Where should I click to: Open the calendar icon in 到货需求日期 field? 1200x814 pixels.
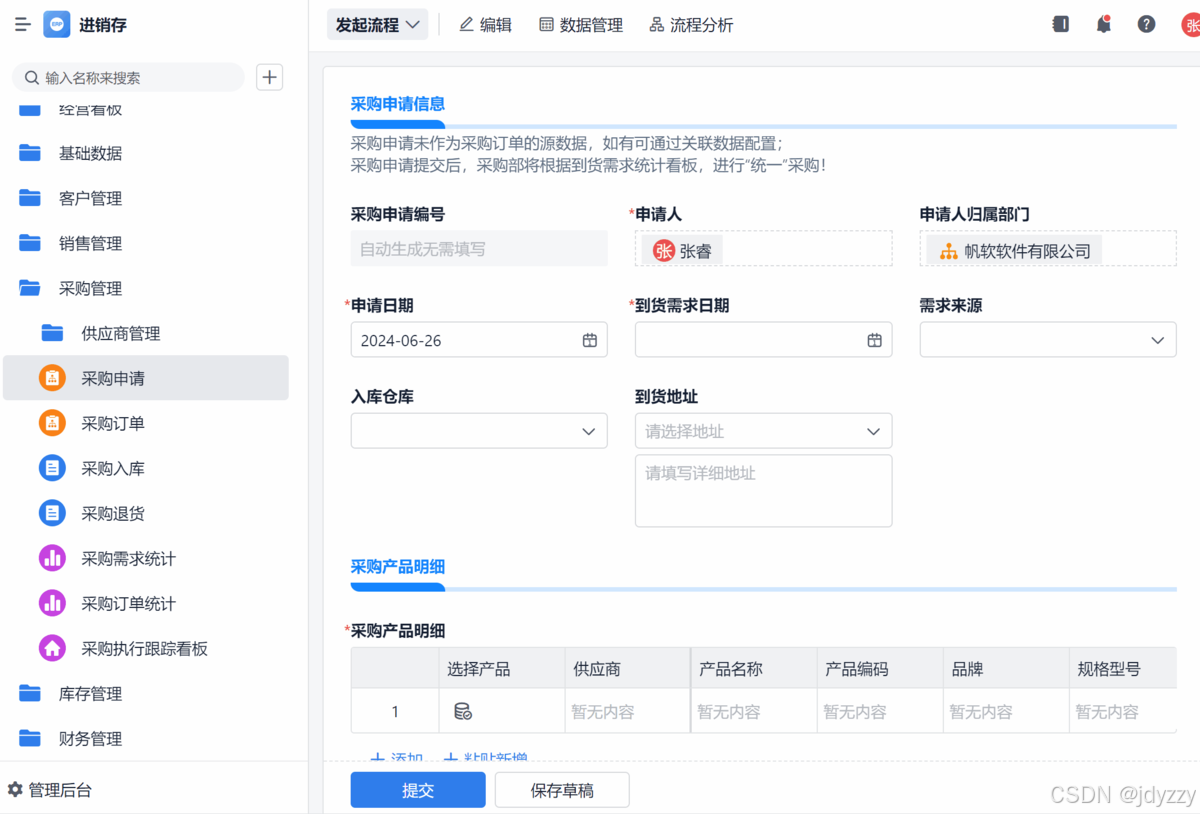point(875,340)
